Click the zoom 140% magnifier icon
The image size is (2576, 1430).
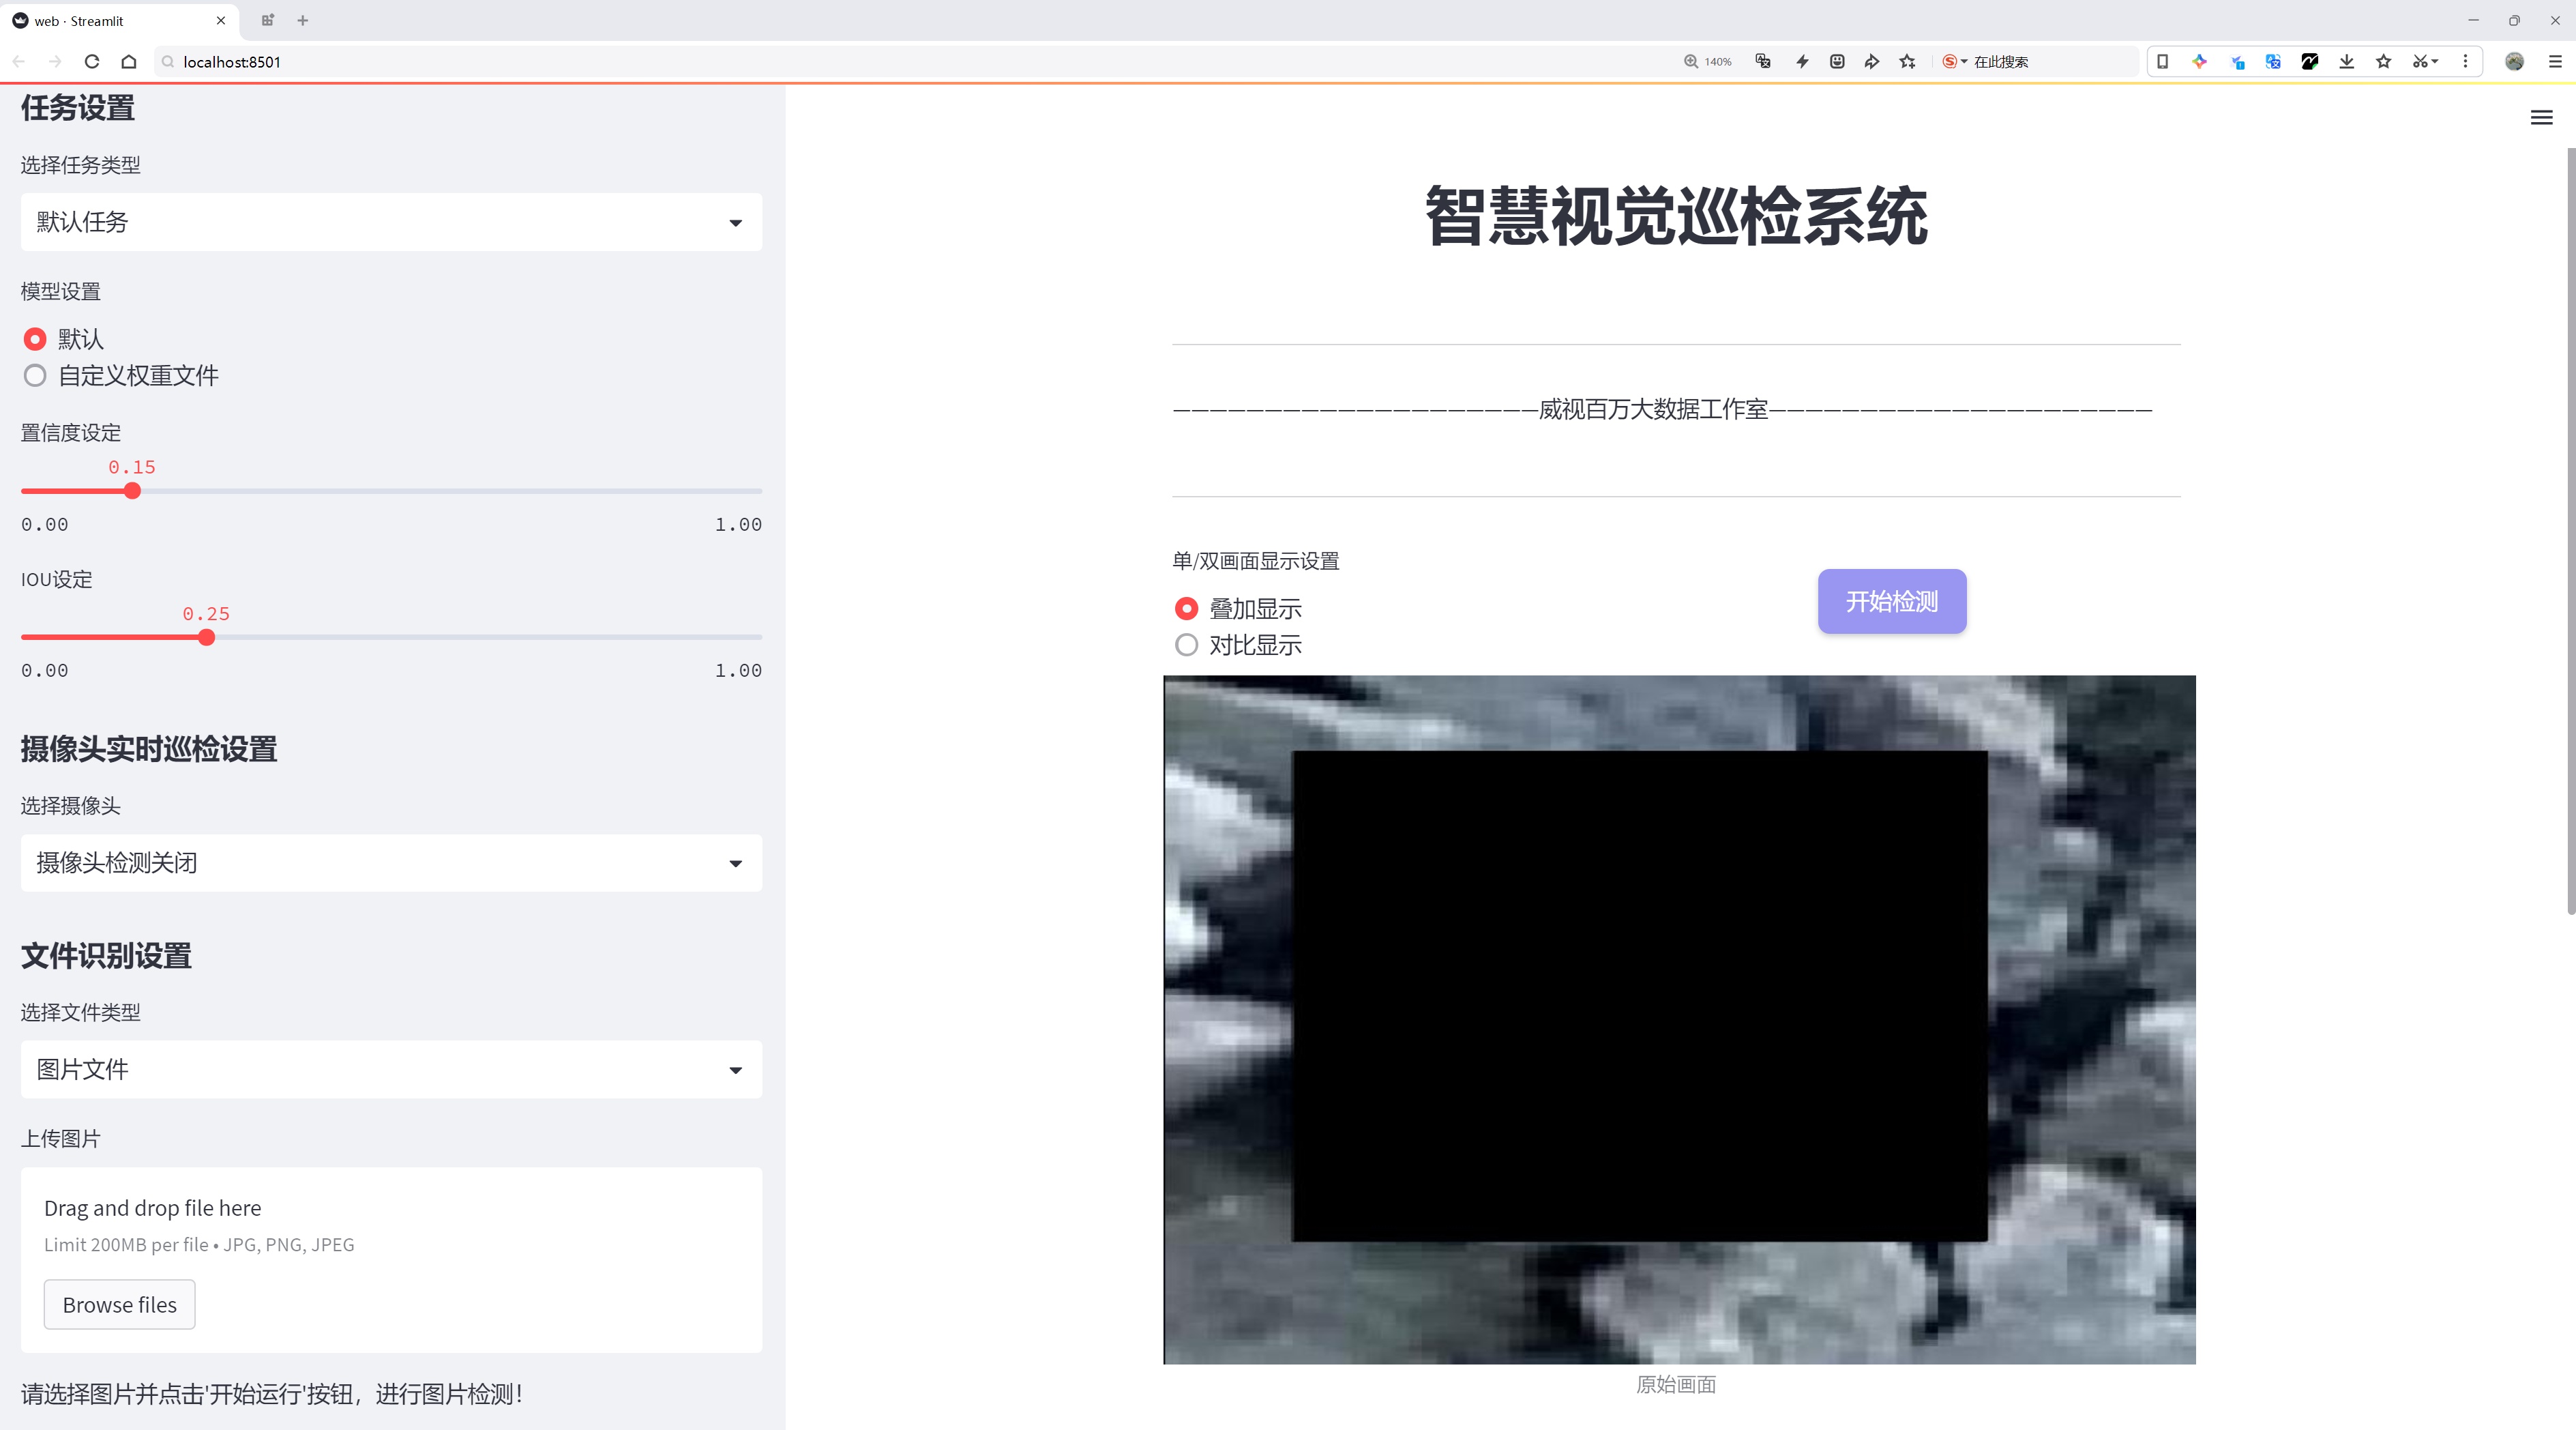1691,62
